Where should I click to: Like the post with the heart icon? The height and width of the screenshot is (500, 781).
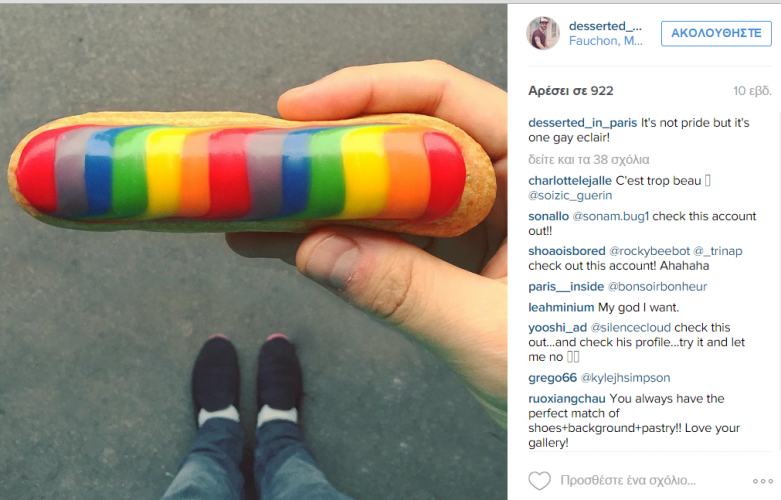539,481
